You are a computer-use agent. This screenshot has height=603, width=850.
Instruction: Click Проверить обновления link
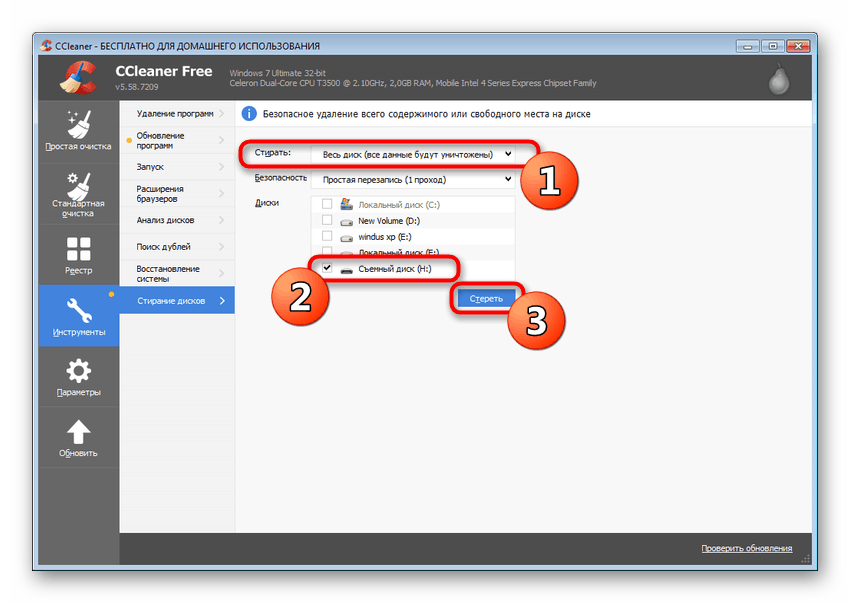point(746,548)
